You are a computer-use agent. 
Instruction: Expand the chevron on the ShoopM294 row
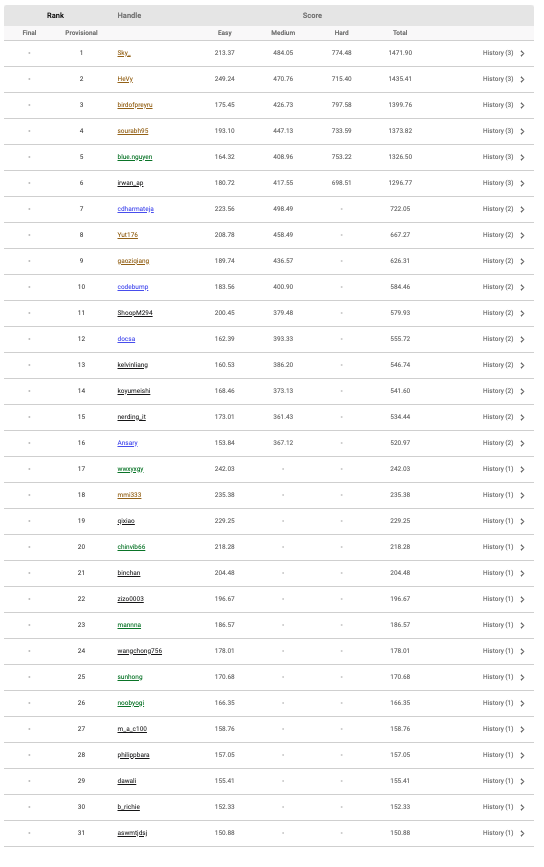pyautogui.click(x=522, y=314)
